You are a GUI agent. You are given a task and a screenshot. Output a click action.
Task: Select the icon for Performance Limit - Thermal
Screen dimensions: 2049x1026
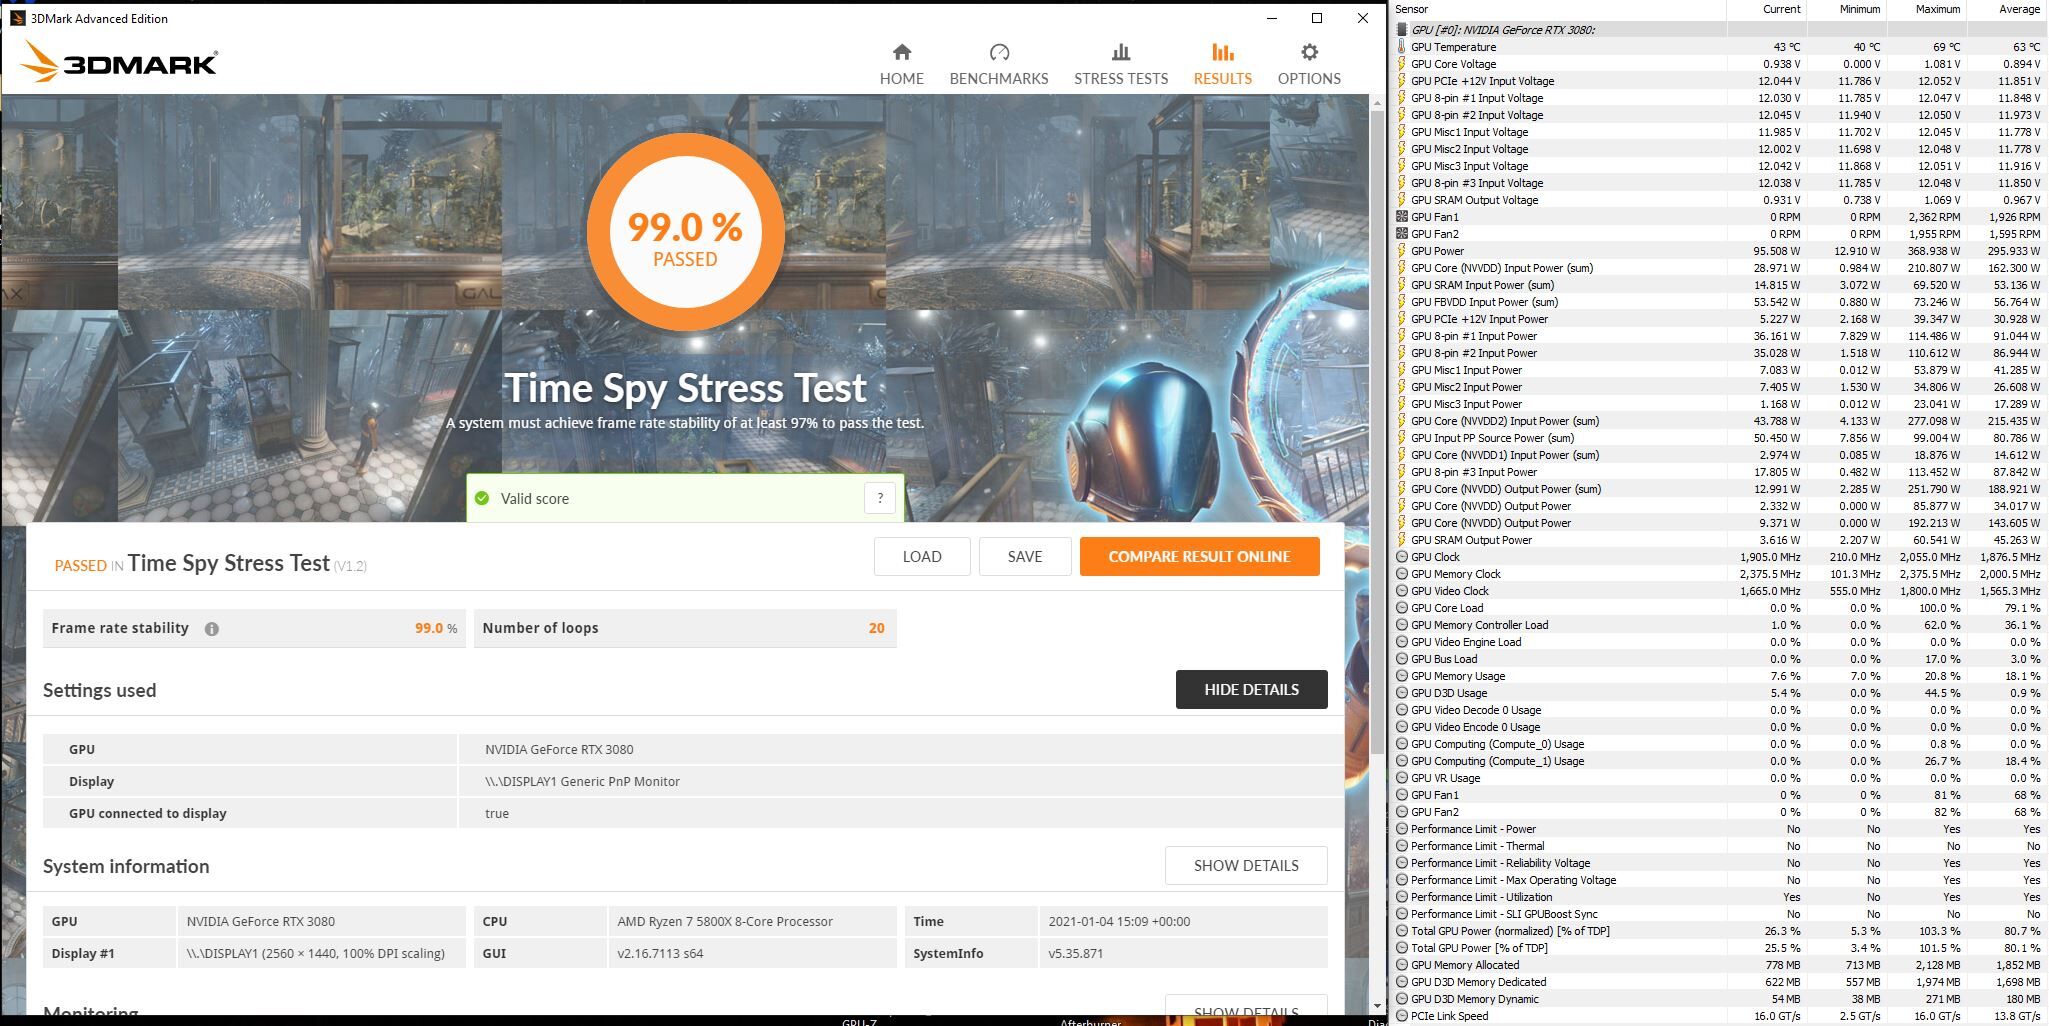pyautogui.click(x=1402, y=846)
